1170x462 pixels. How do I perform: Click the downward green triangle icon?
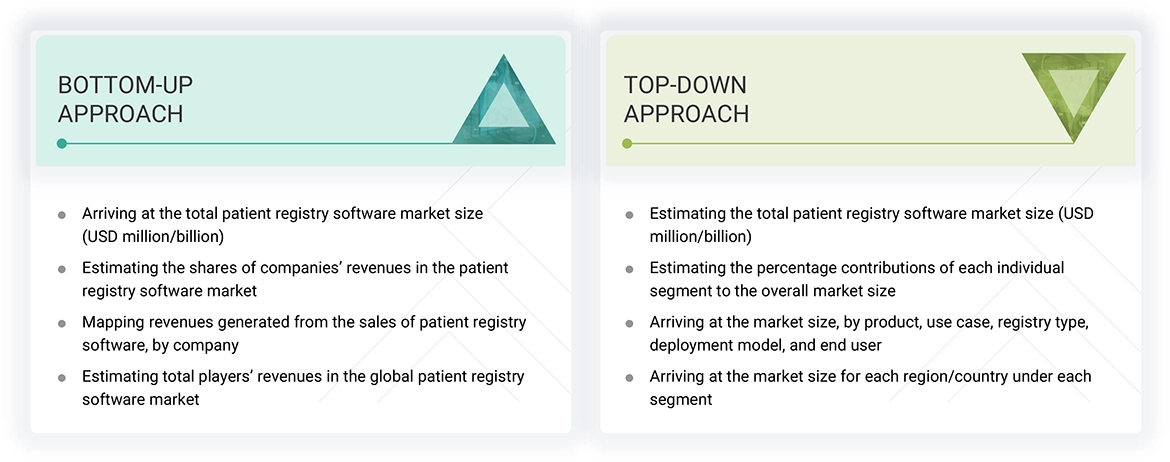[1073, 94]
